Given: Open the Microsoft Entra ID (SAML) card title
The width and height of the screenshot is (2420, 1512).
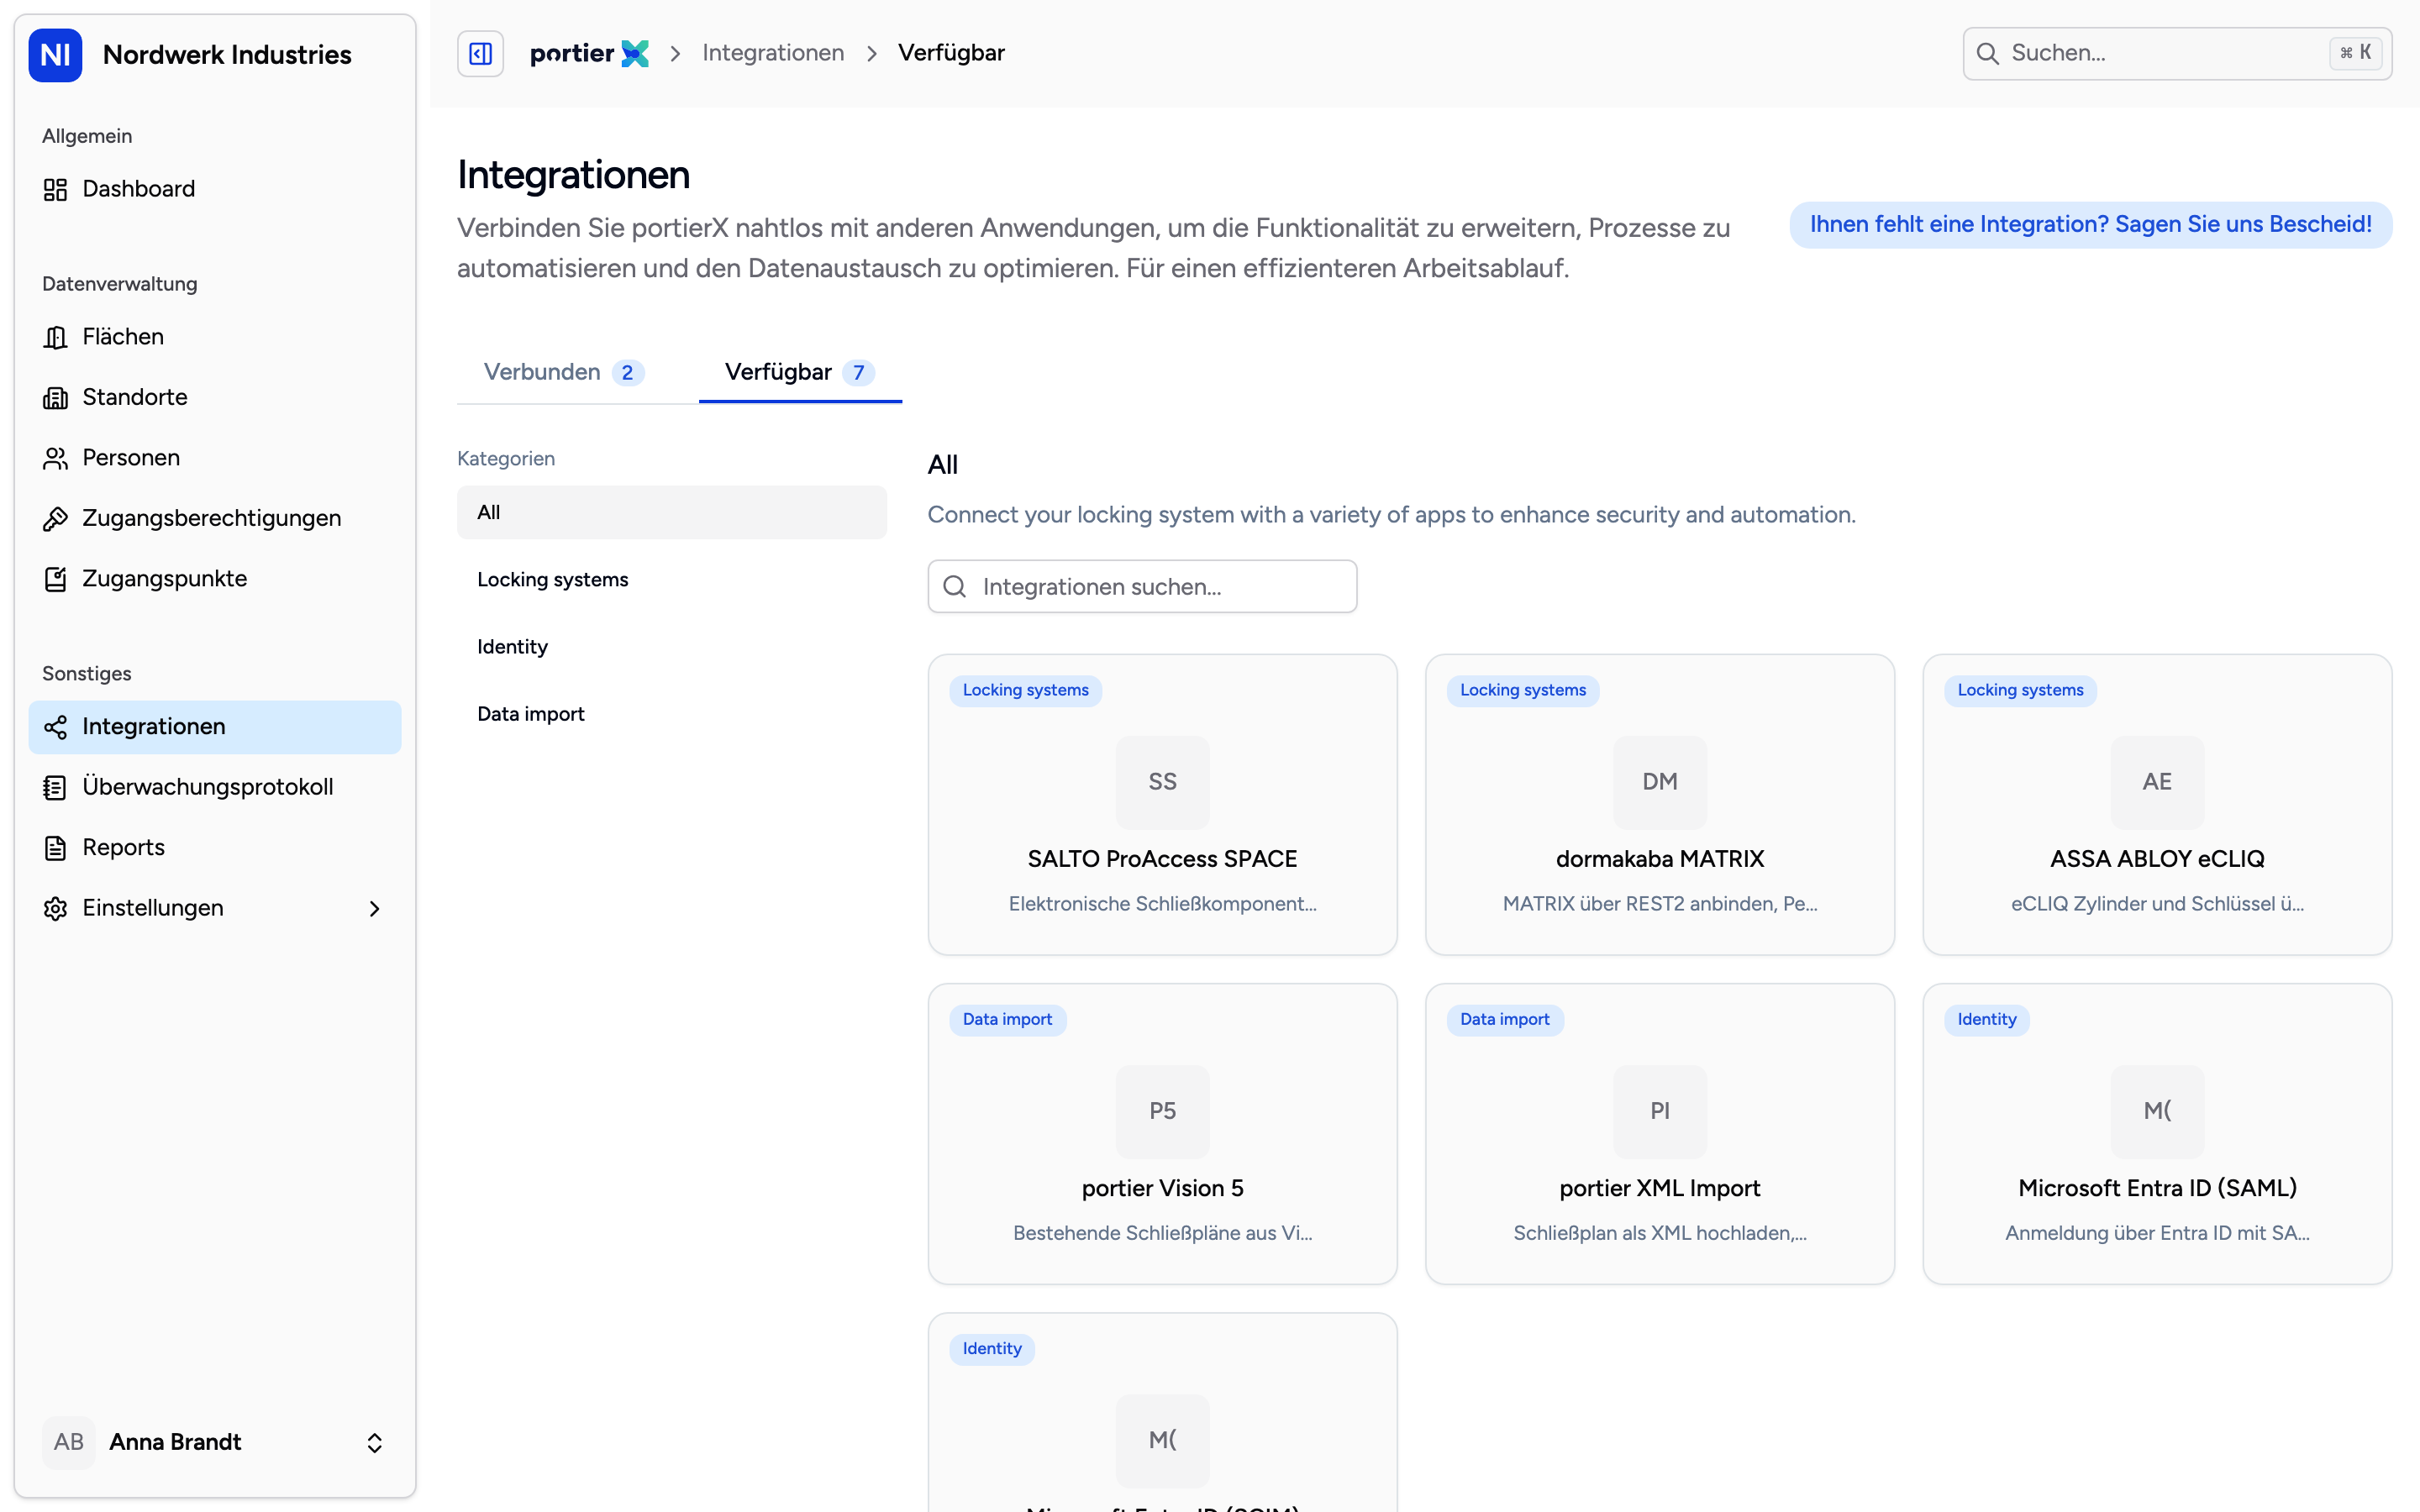Looking at the screenshot, I should pos(2157,1188).
